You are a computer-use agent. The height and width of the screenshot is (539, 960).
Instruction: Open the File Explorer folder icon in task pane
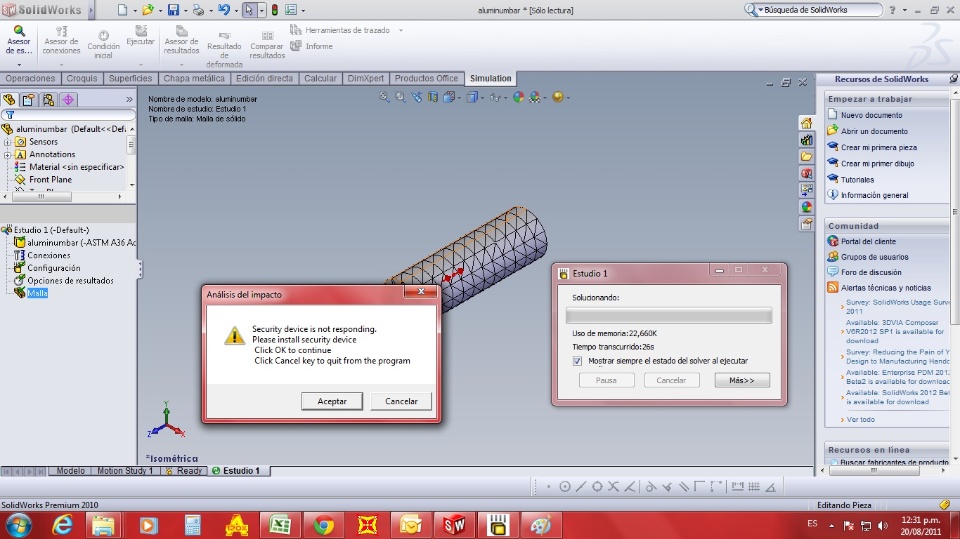806,156
